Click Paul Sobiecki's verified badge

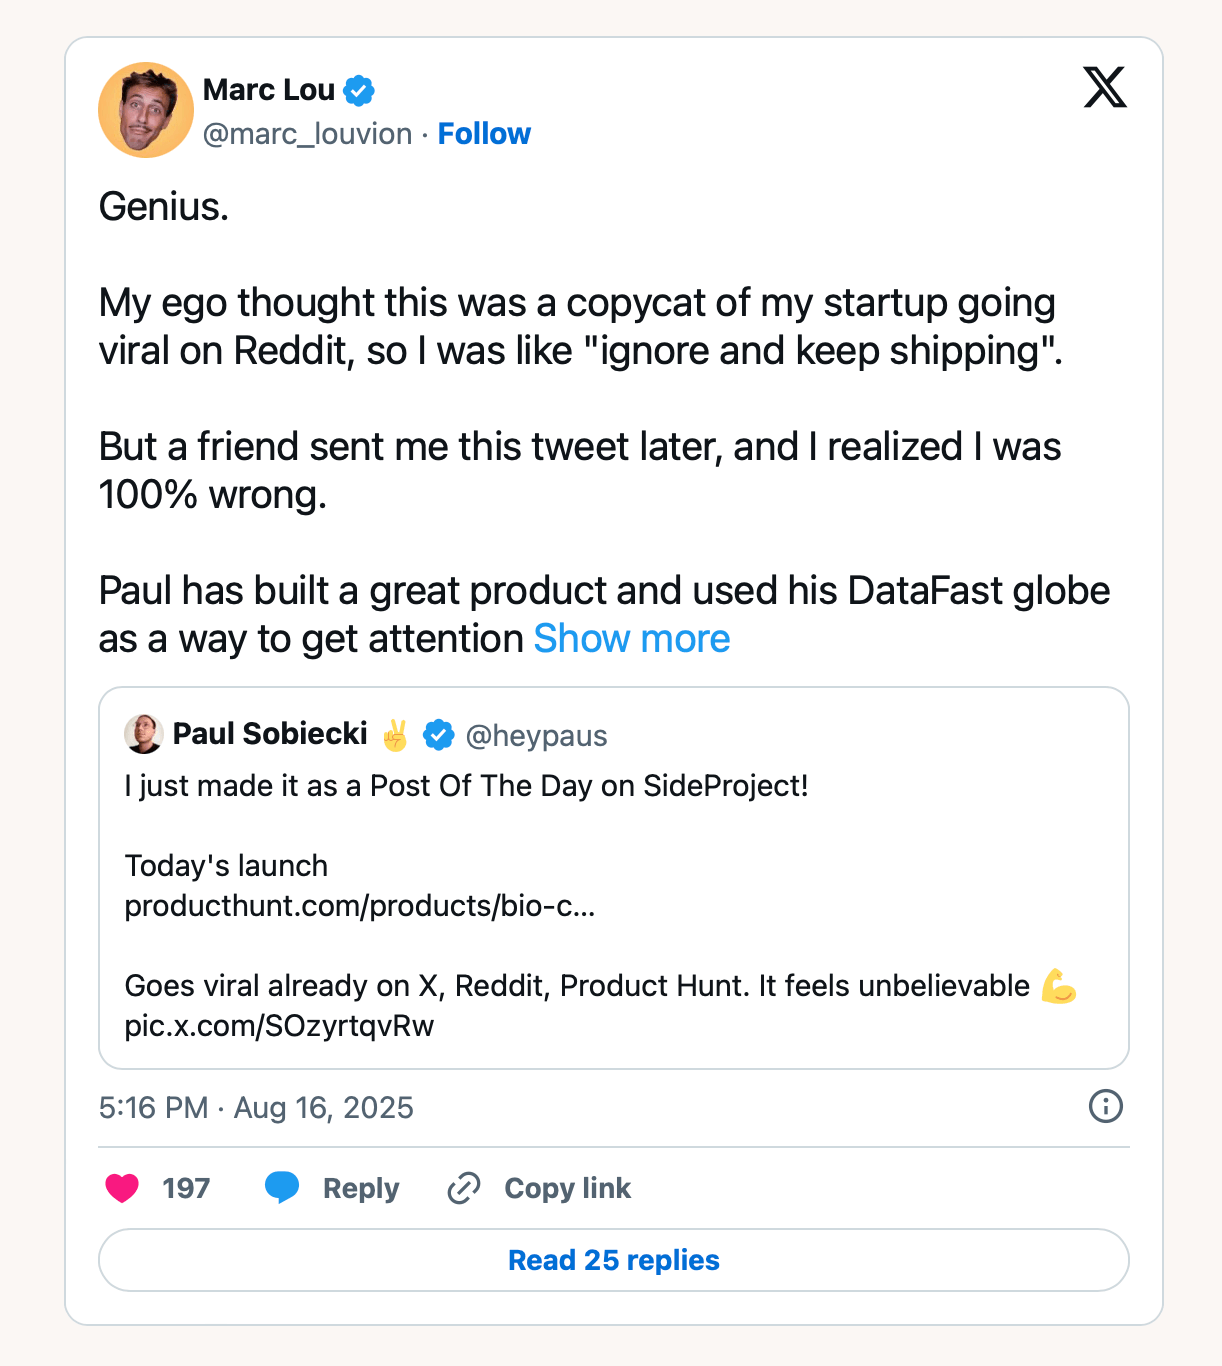tap(437, 734)
